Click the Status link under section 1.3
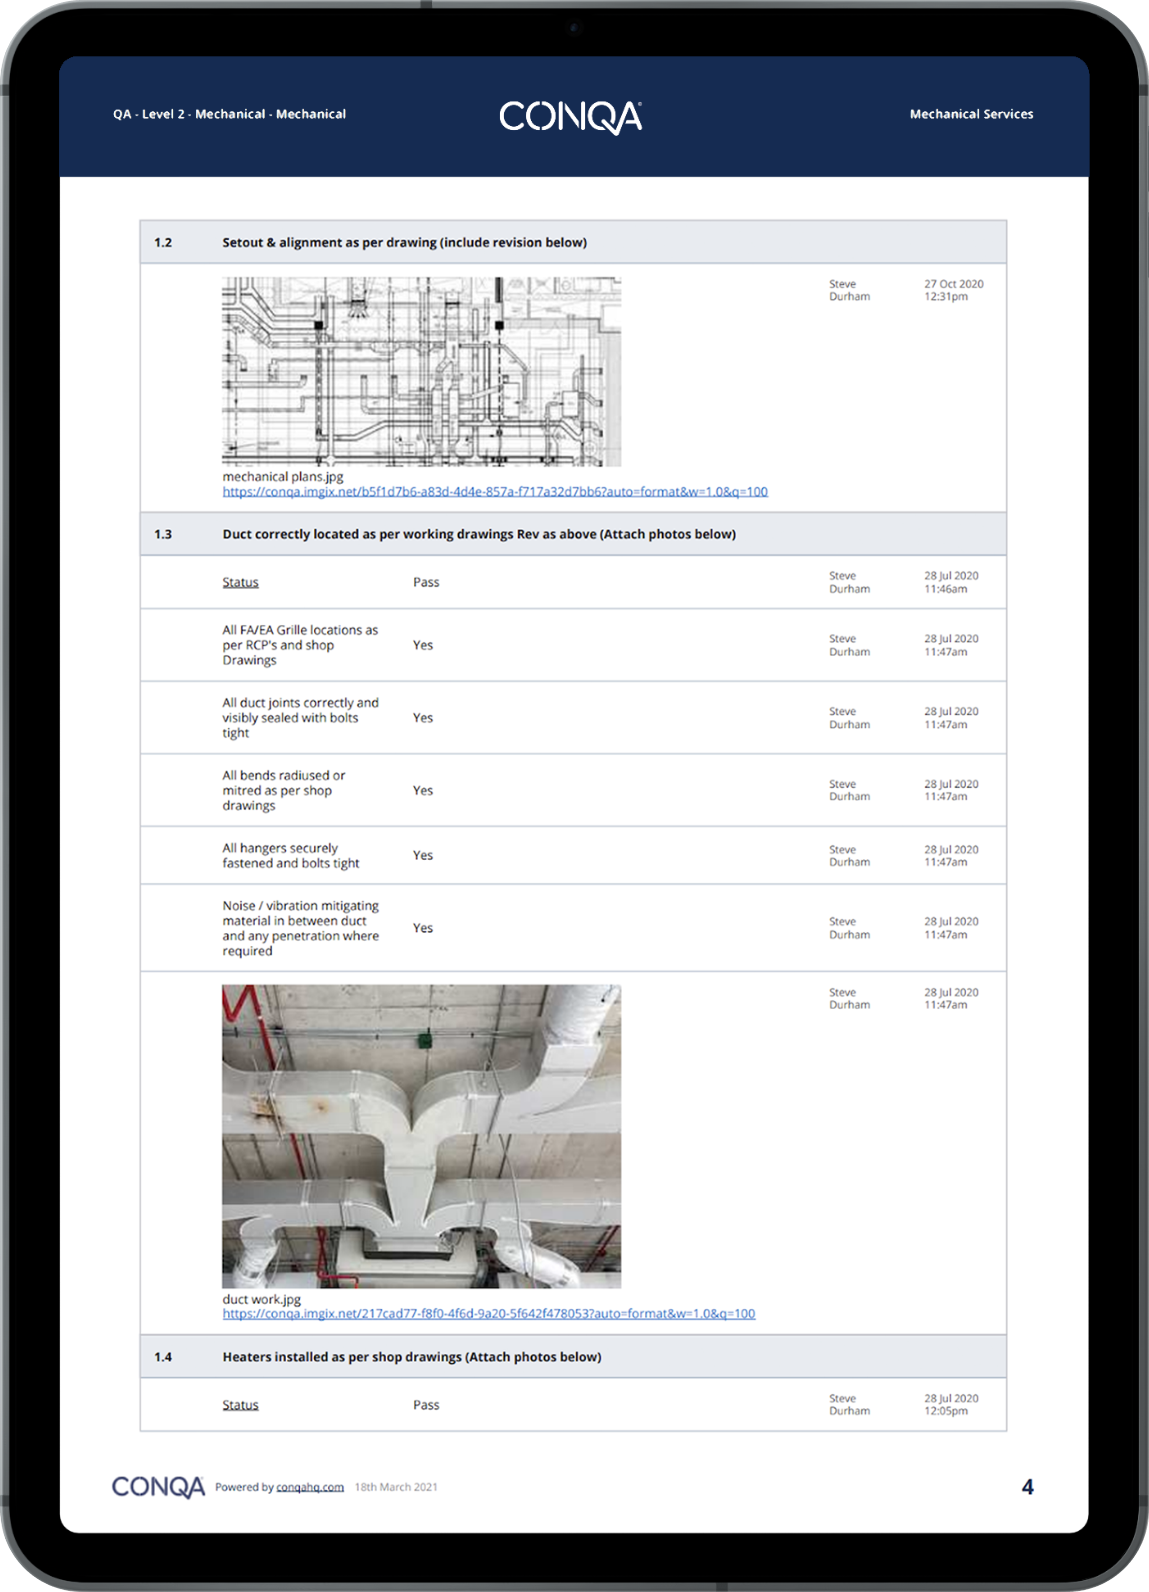Image resolution: width=1149 pixels, height=1592 pixels. coord(240,582)
